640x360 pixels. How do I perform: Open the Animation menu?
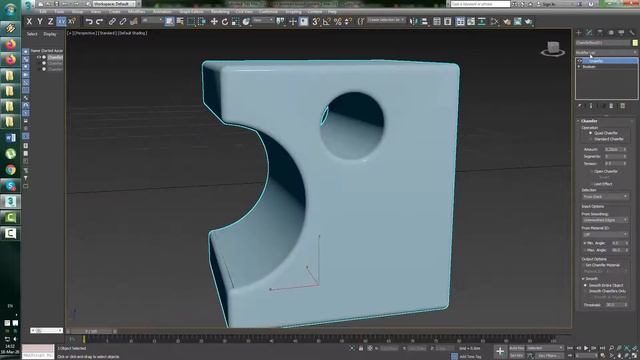tap(162, 12)
